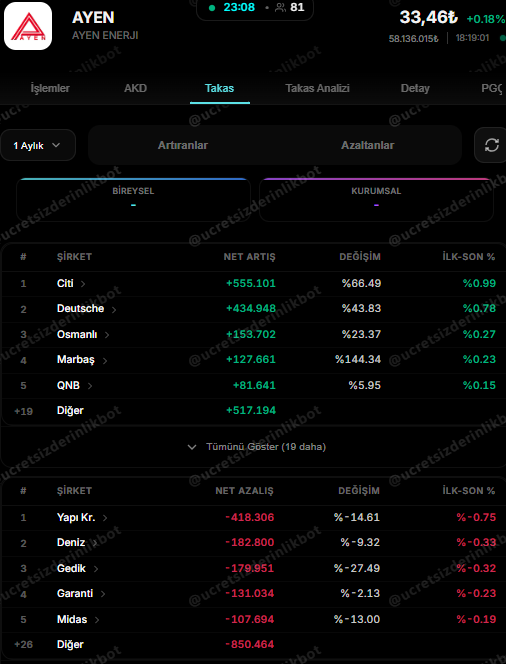This screenshot has height=664, width=506.
Task: Open the Detay tab
Action: click(x=415, y=88)
